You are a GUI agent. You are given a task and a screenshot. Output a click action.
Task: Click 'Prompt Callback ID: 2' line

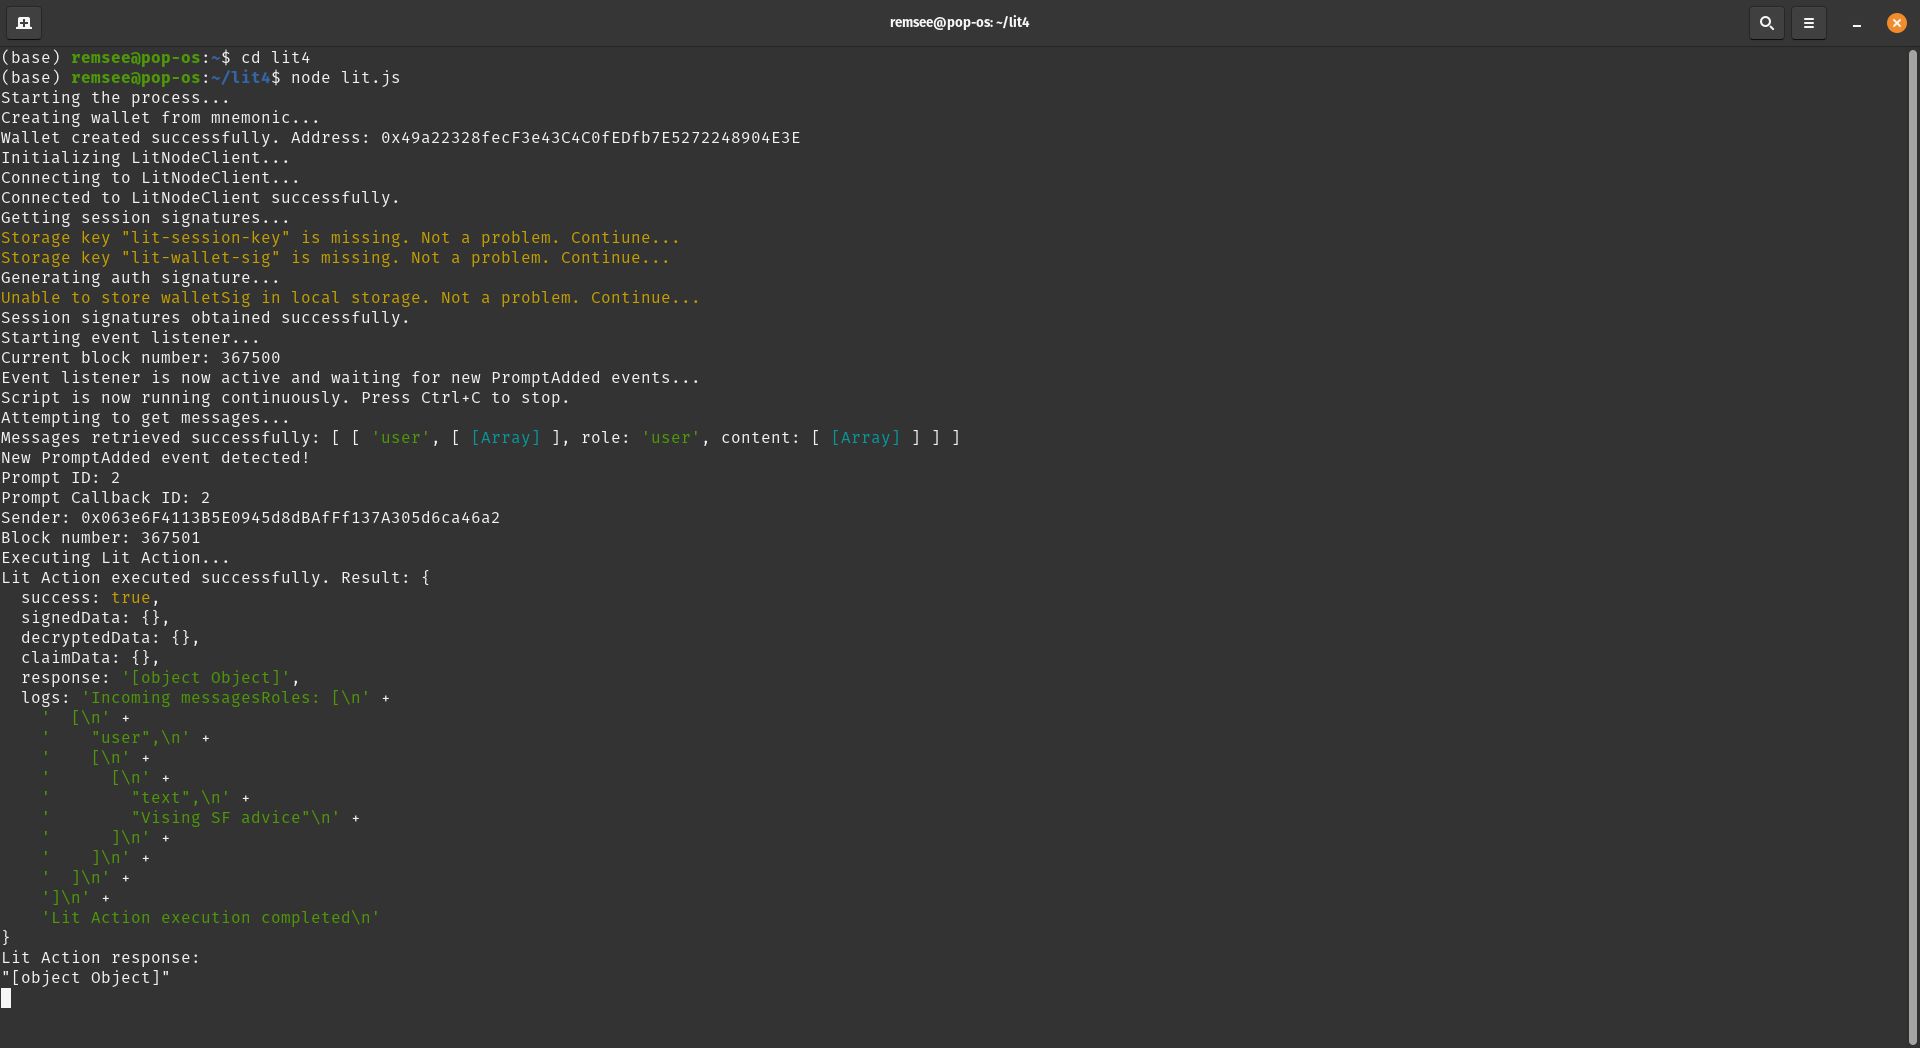point(105,498)
